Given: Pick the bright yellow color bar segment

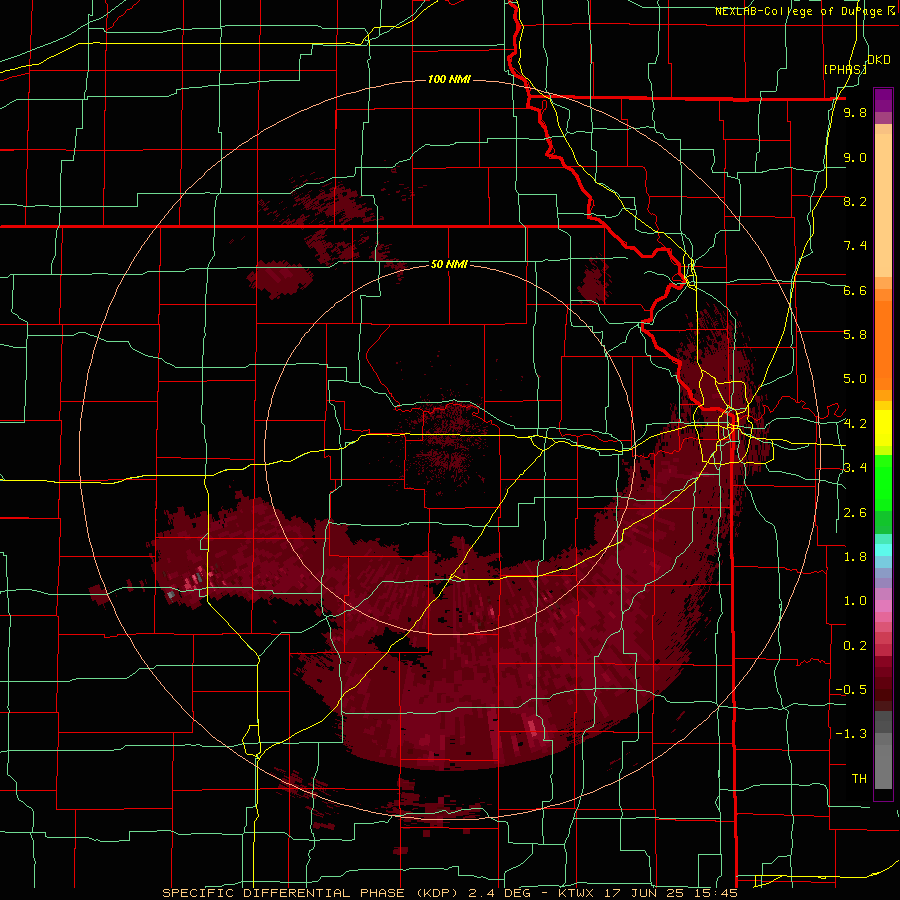Looking at the screenshot, I should (883, 428).
